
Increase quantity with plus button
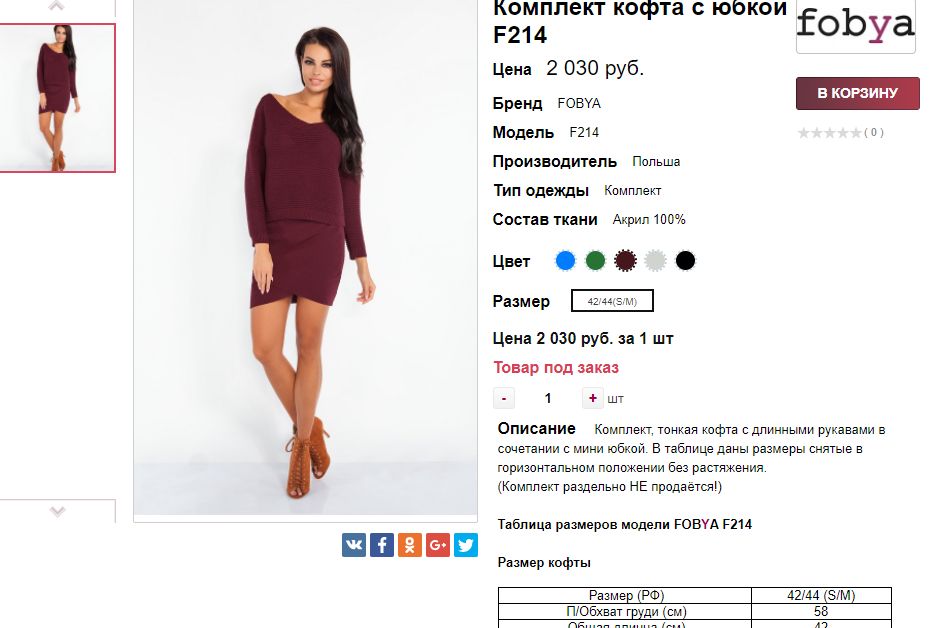[x=592, y=398]
